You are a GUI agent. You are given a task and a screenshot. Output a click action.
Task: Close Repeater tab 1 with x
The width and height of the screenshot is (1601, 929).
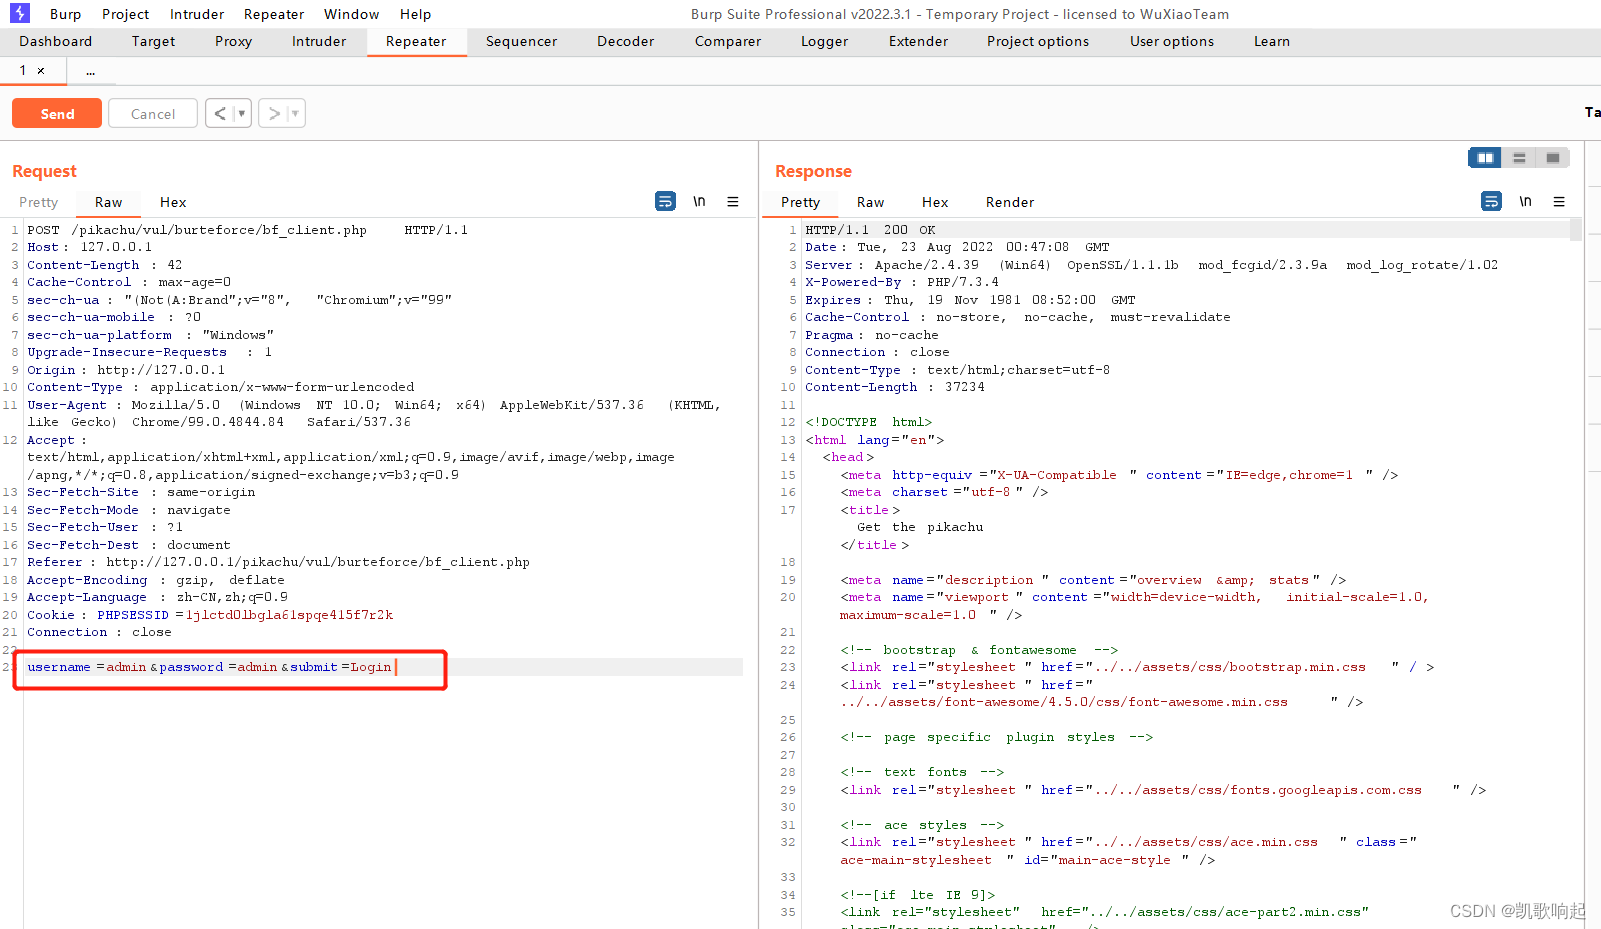coord(41,71)
